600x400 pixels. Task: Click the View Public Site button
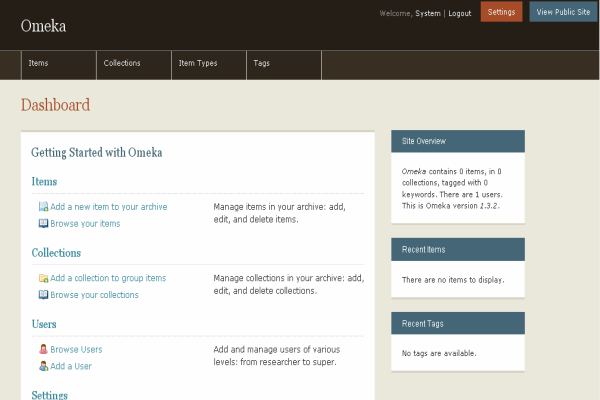click(563, 12)
